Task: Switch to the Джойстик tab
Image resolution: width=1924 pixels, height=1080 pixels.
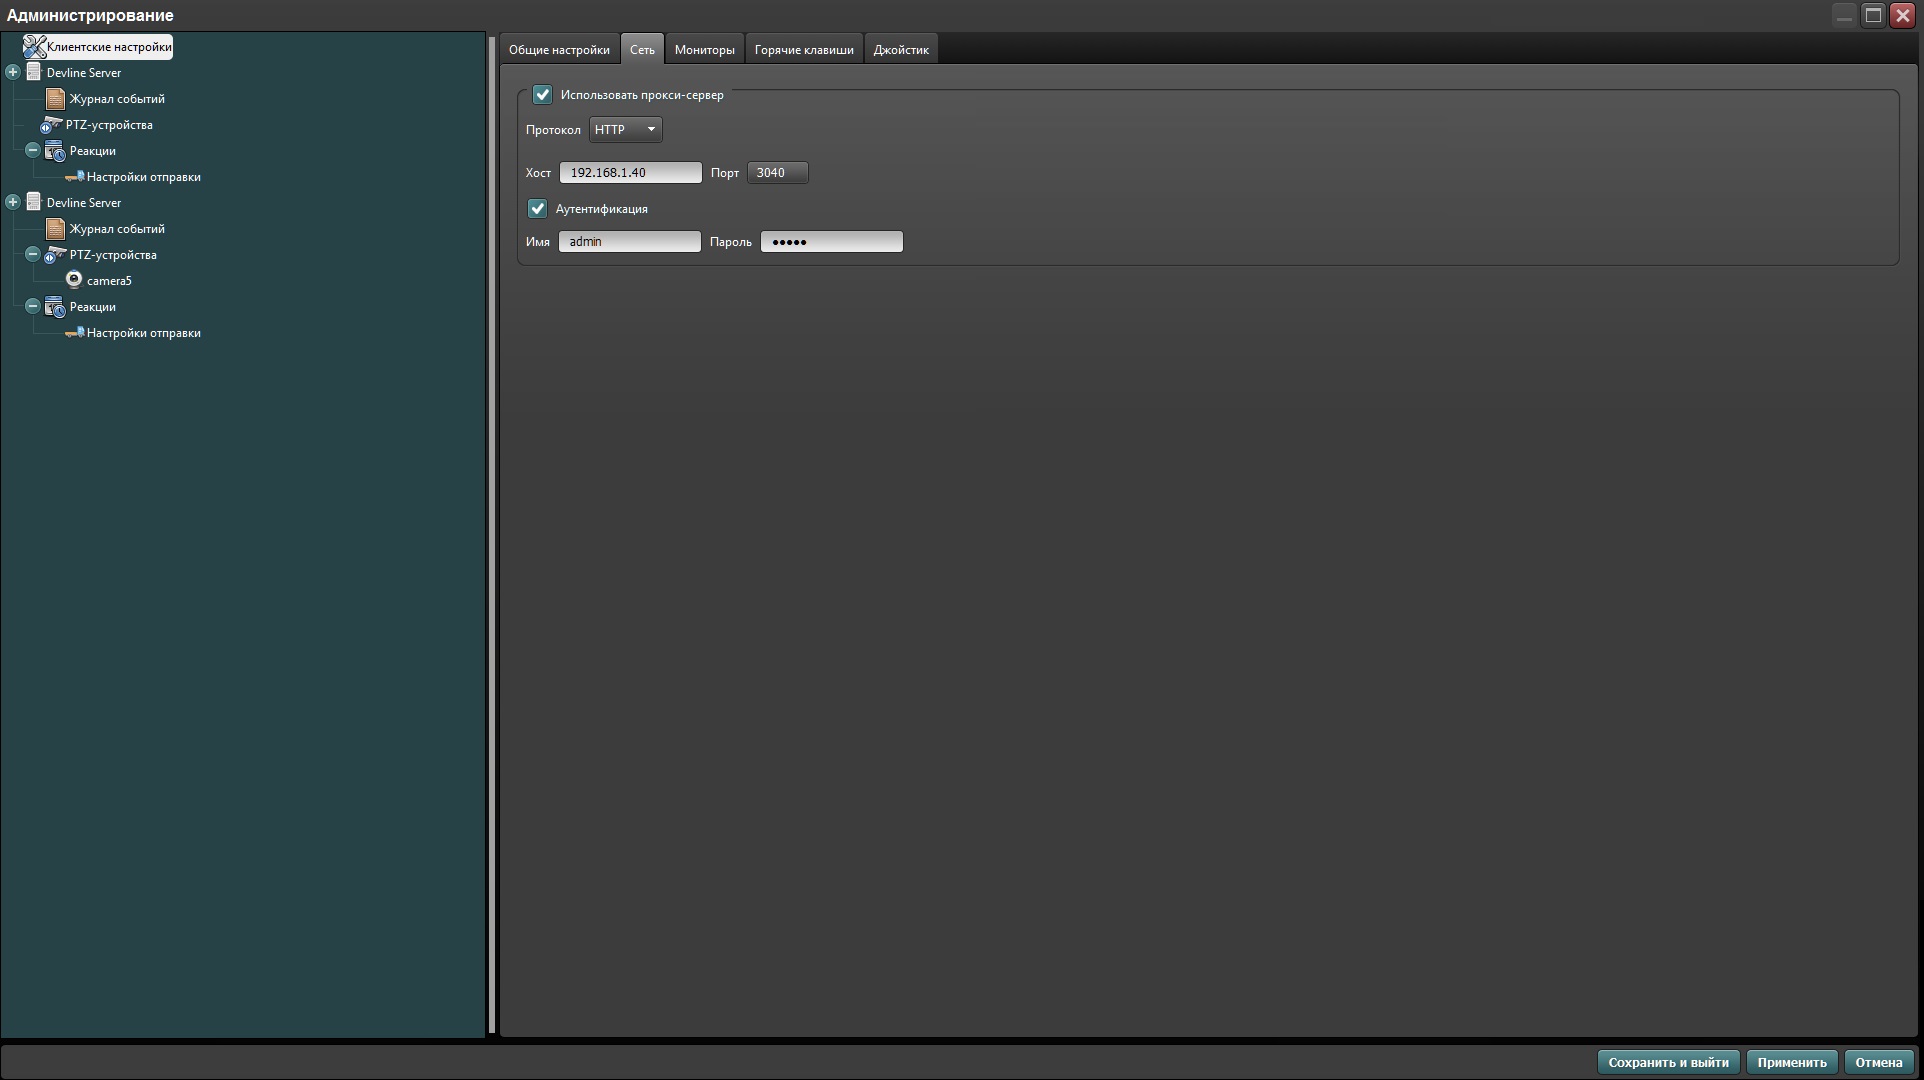Action: point(900,49)
